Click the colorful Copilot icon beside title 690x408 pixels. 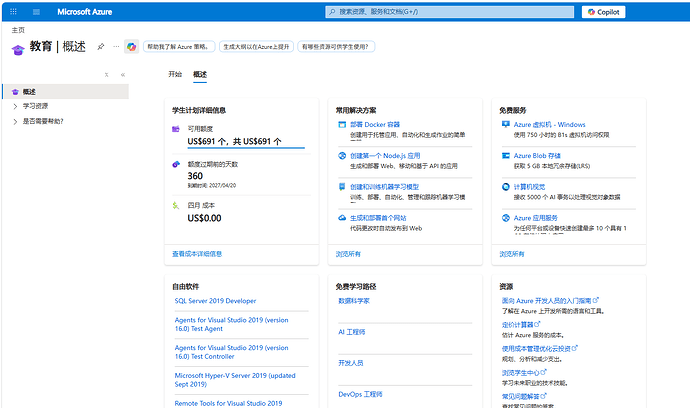click(x=131, y=46)
